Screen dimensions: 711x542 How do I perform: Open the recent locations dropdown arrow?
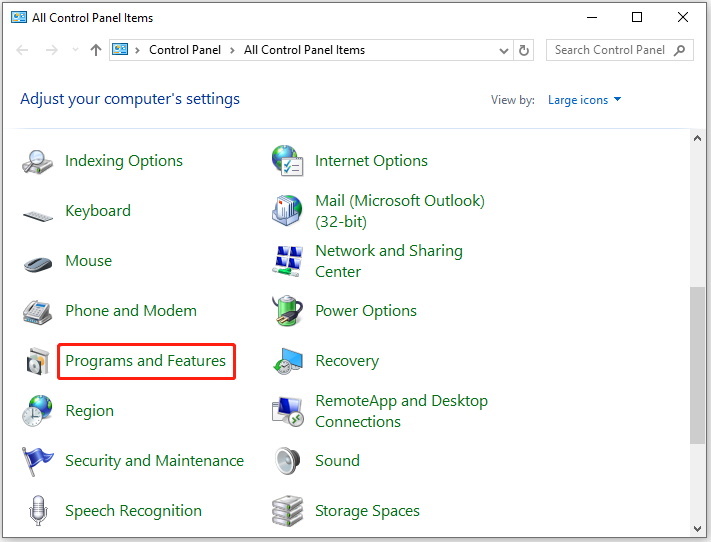click(75, 50)
